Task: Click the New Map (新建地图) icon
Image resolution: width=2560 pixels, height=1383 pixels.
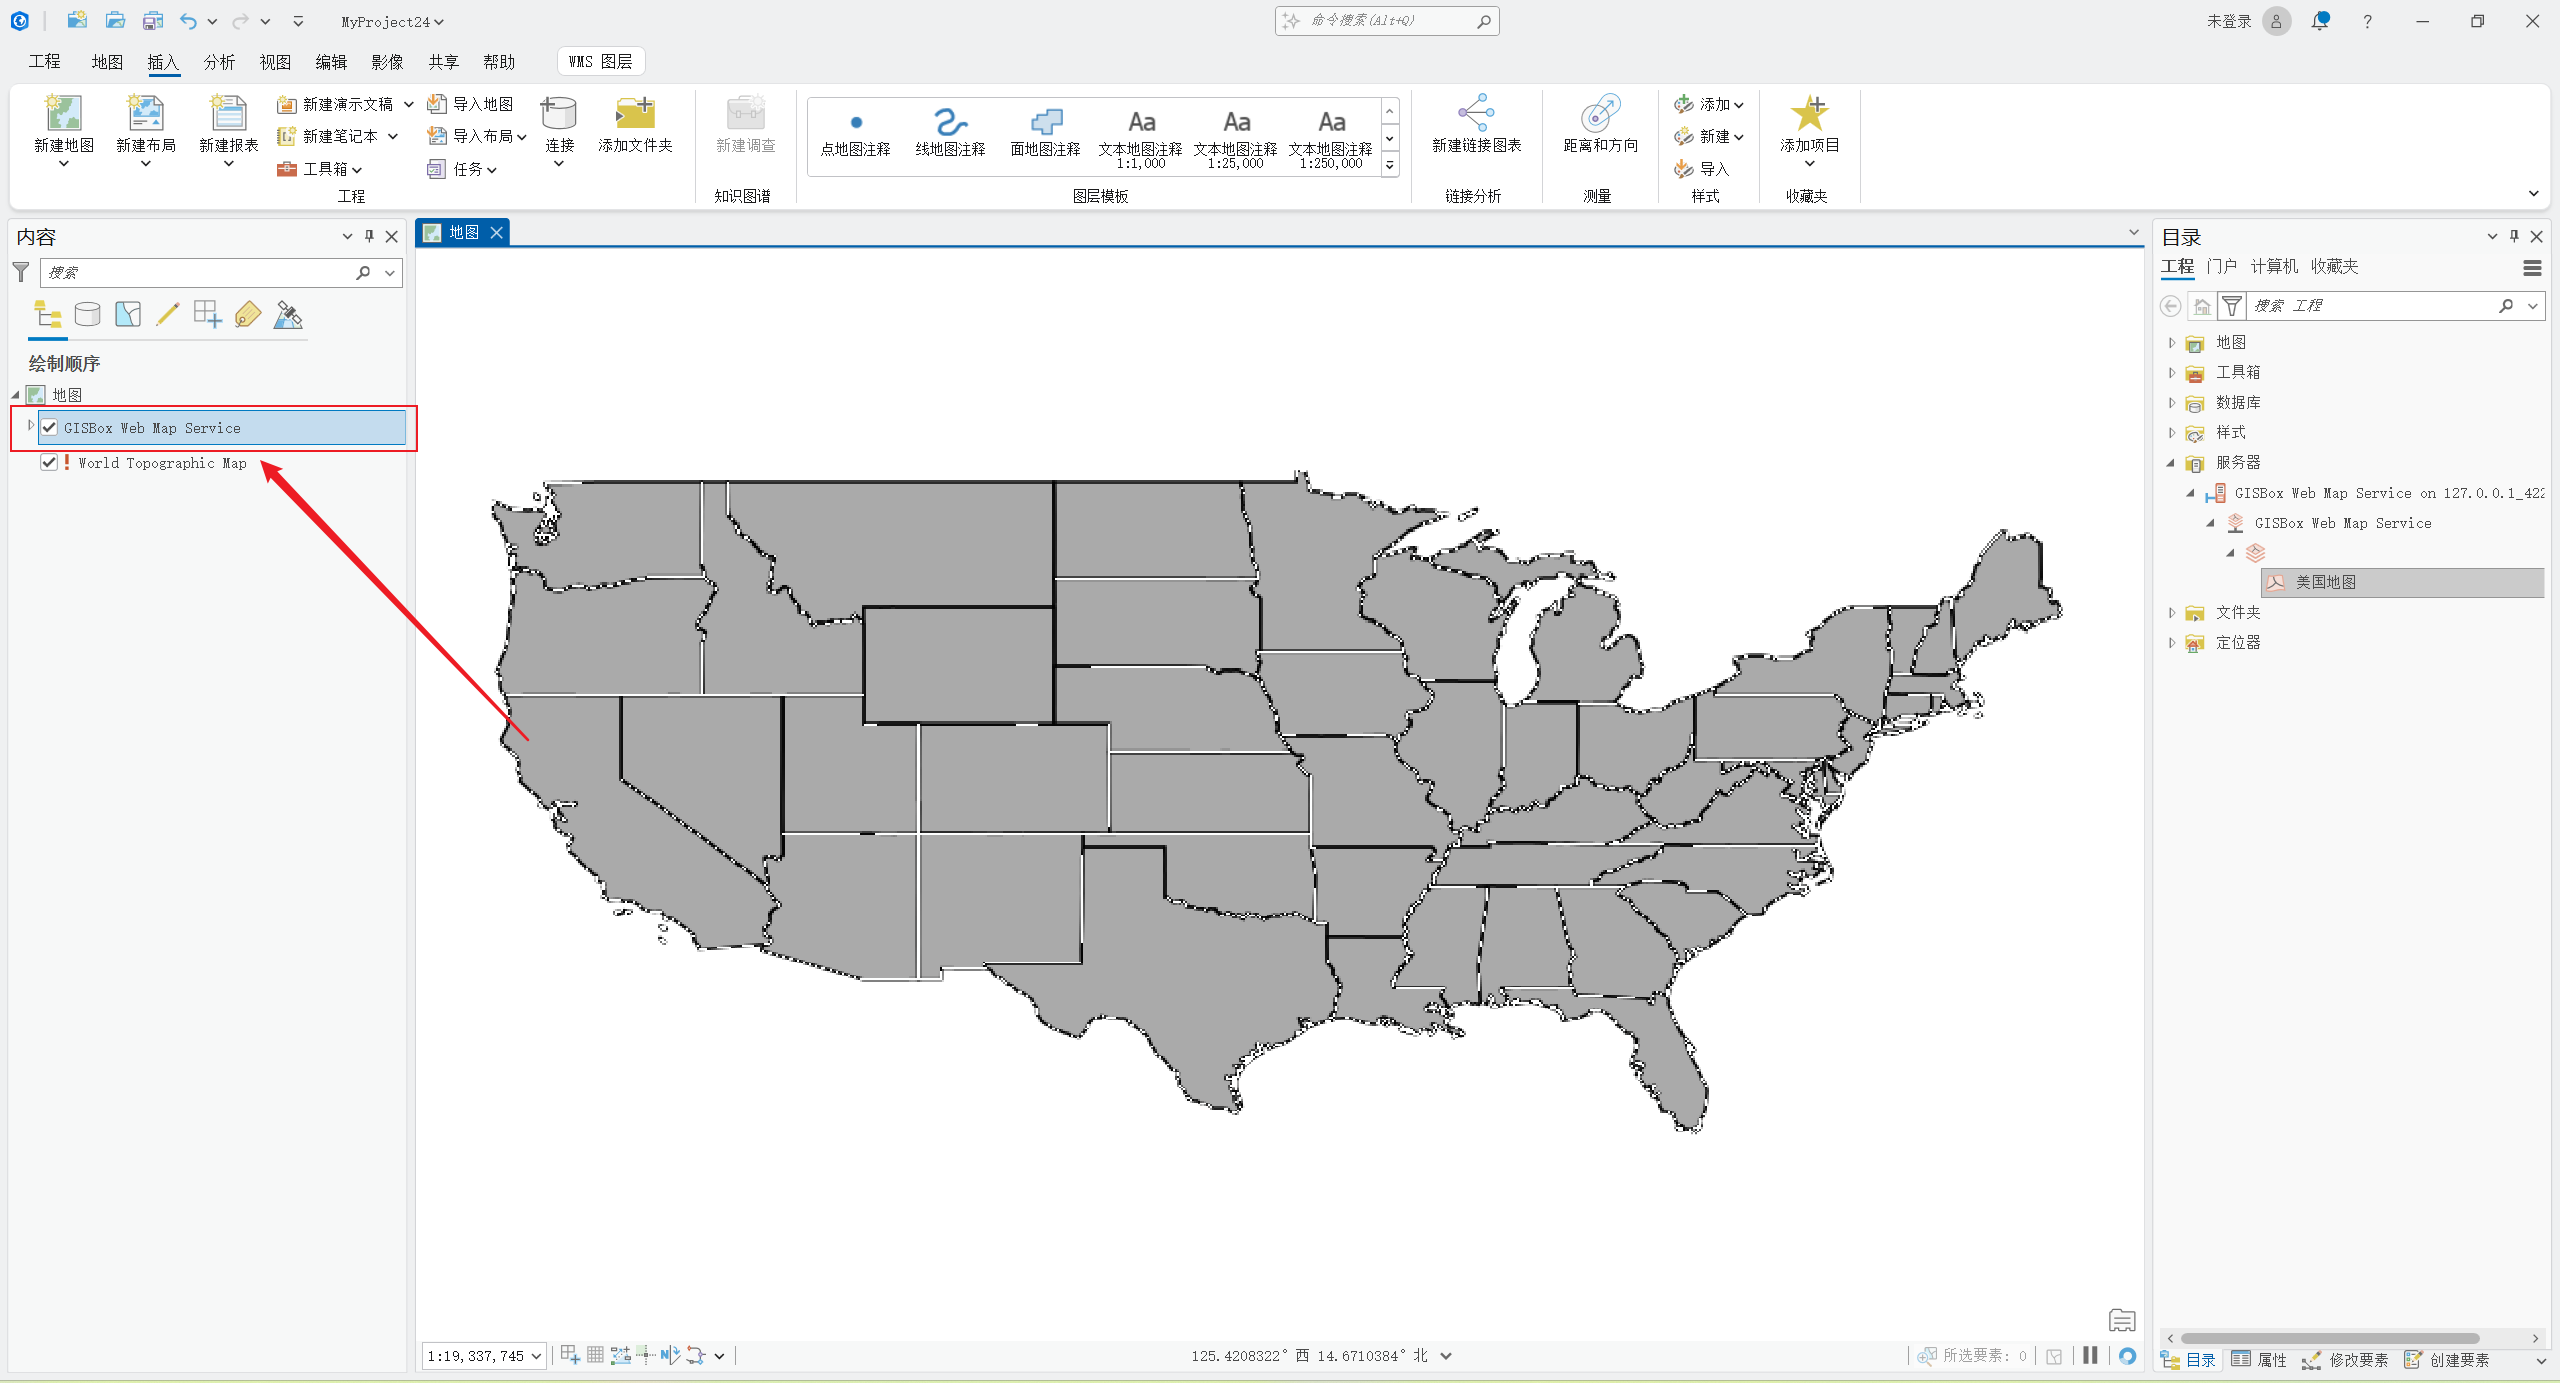Action: (63, 114)
